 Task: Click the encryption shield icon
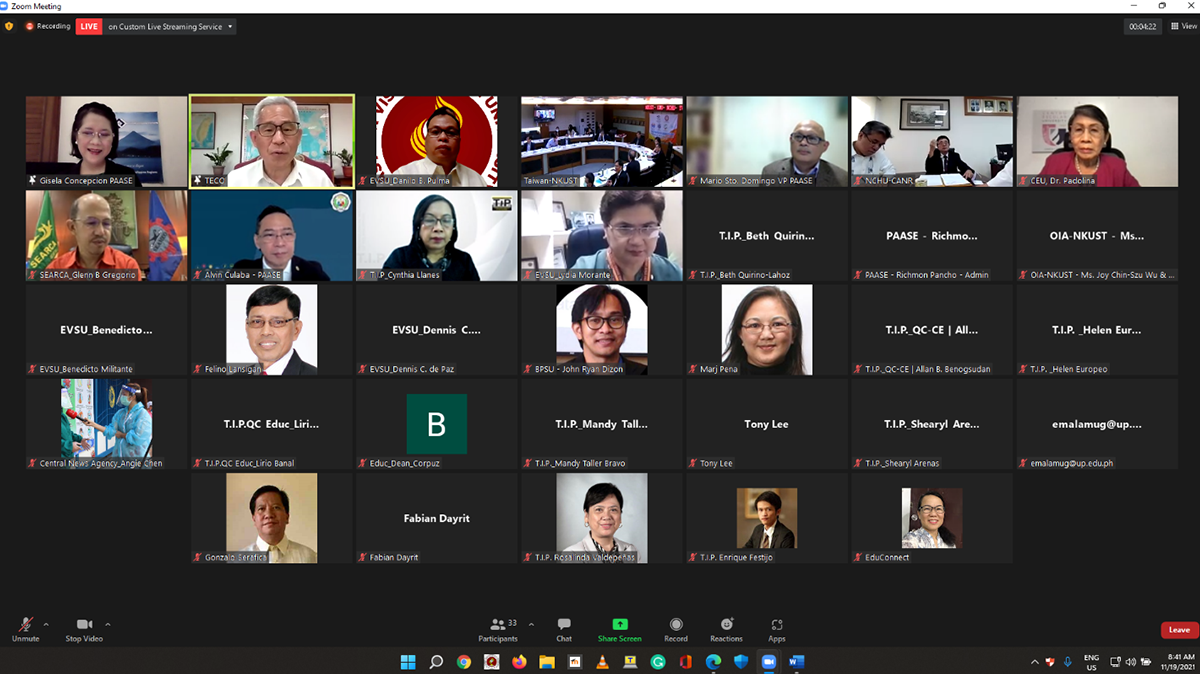coord(10,26)
